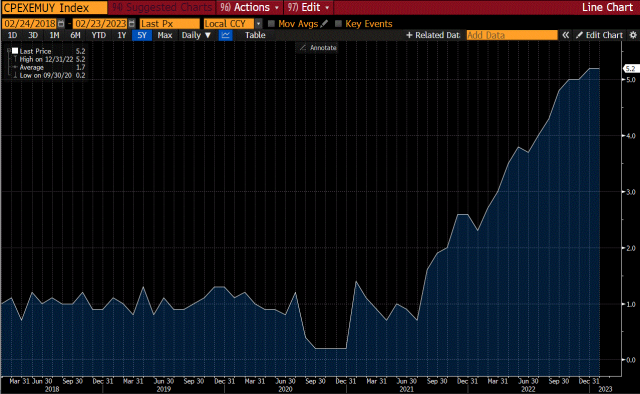Image resolution: width=640 pixels, height=394 pixels.
Task: Open the end date calendar icon
Action: pyautogui.click(x=131, y=24)
